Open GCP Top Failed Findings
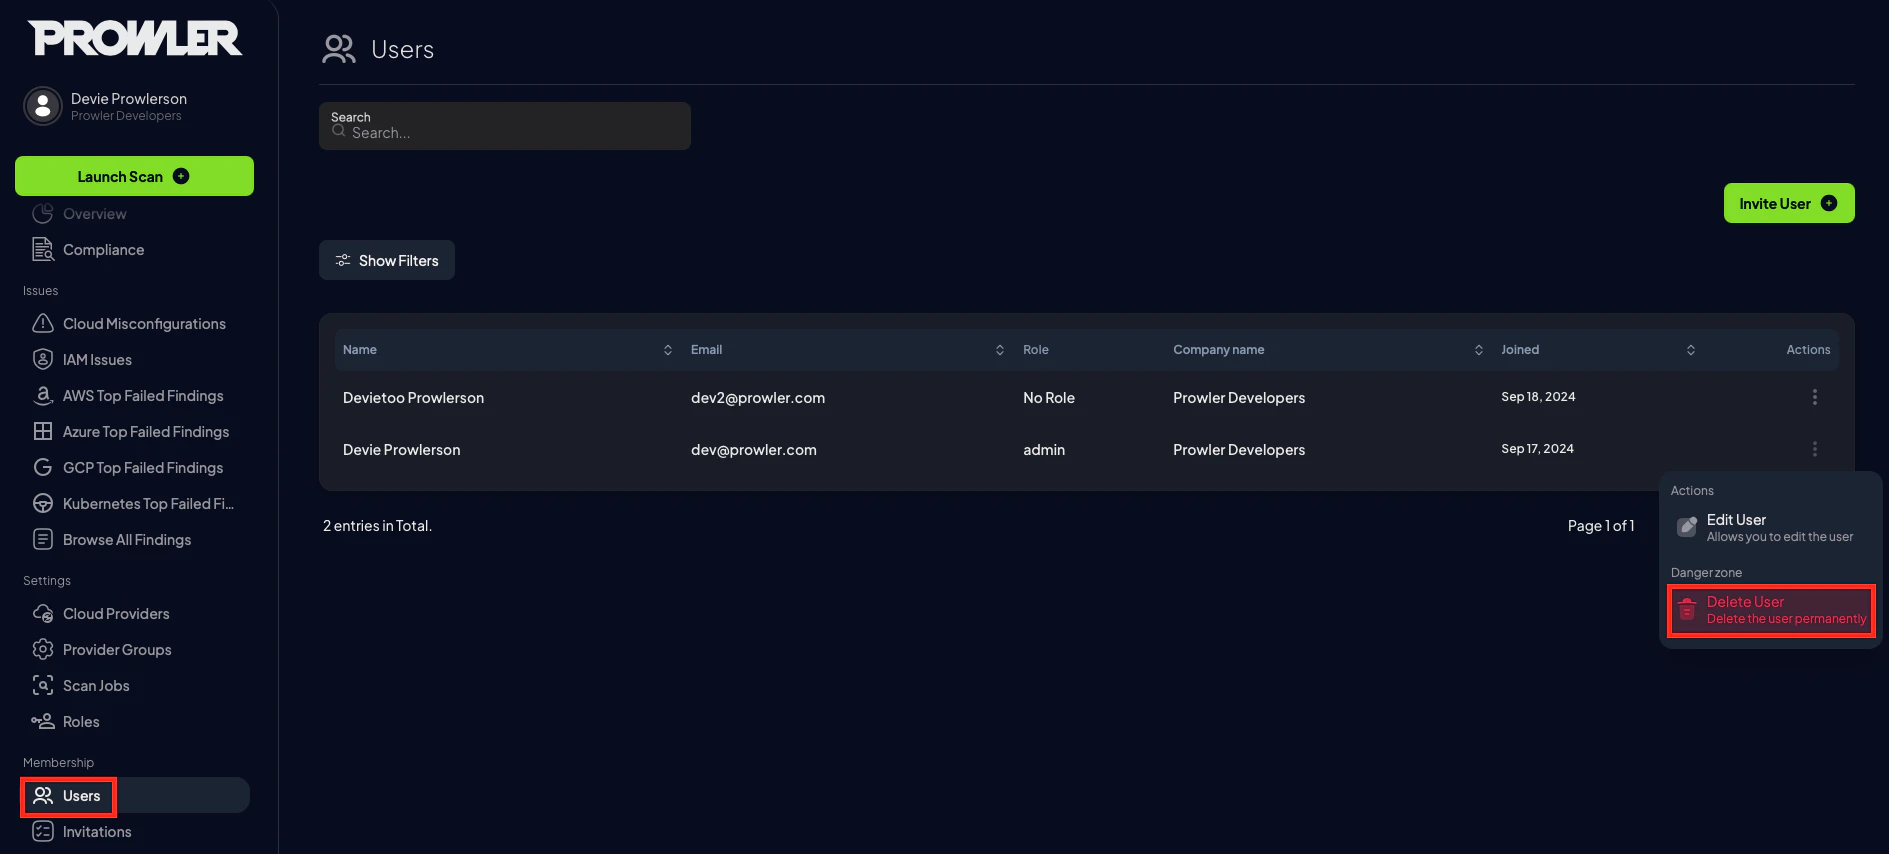The height and width of the screenshot is (854, 1889). click(x=143, y=468)
